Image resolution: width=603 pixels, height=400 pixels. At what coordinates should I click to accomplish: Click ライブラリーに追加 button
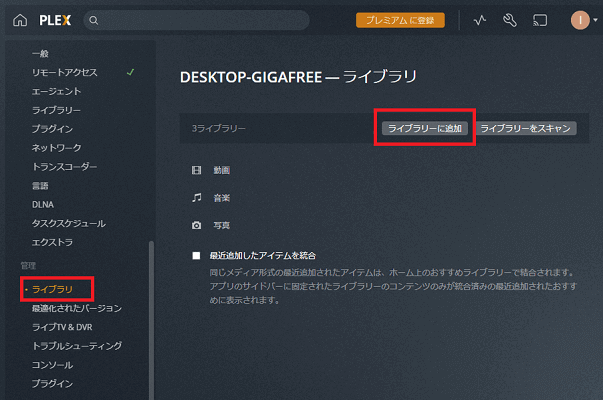[425, 128]
